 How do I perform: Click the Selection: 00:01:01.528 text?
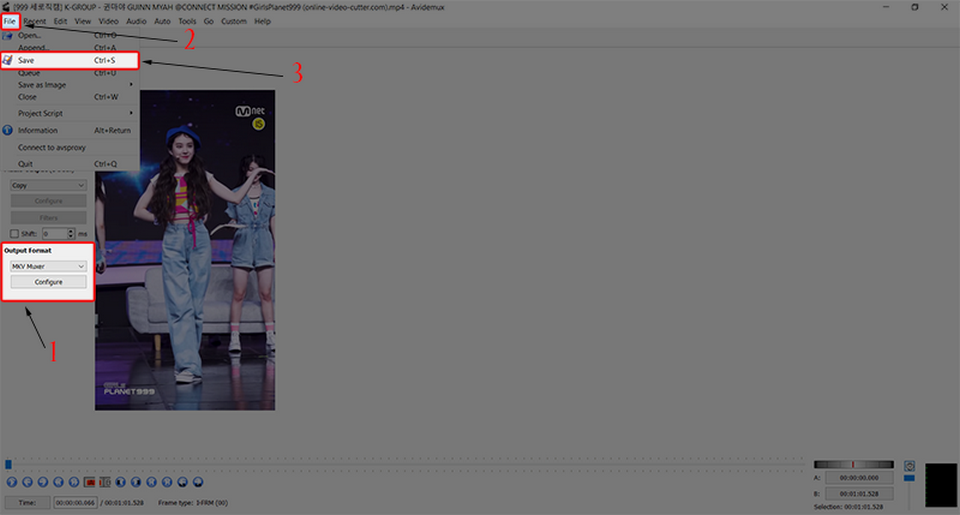tap(849, 507)
